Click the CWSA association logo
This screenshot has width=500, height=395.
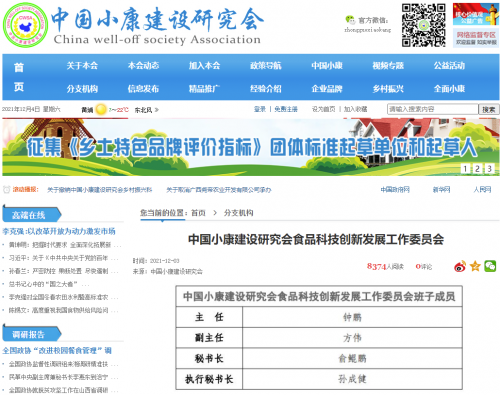[x=26, y=25]
